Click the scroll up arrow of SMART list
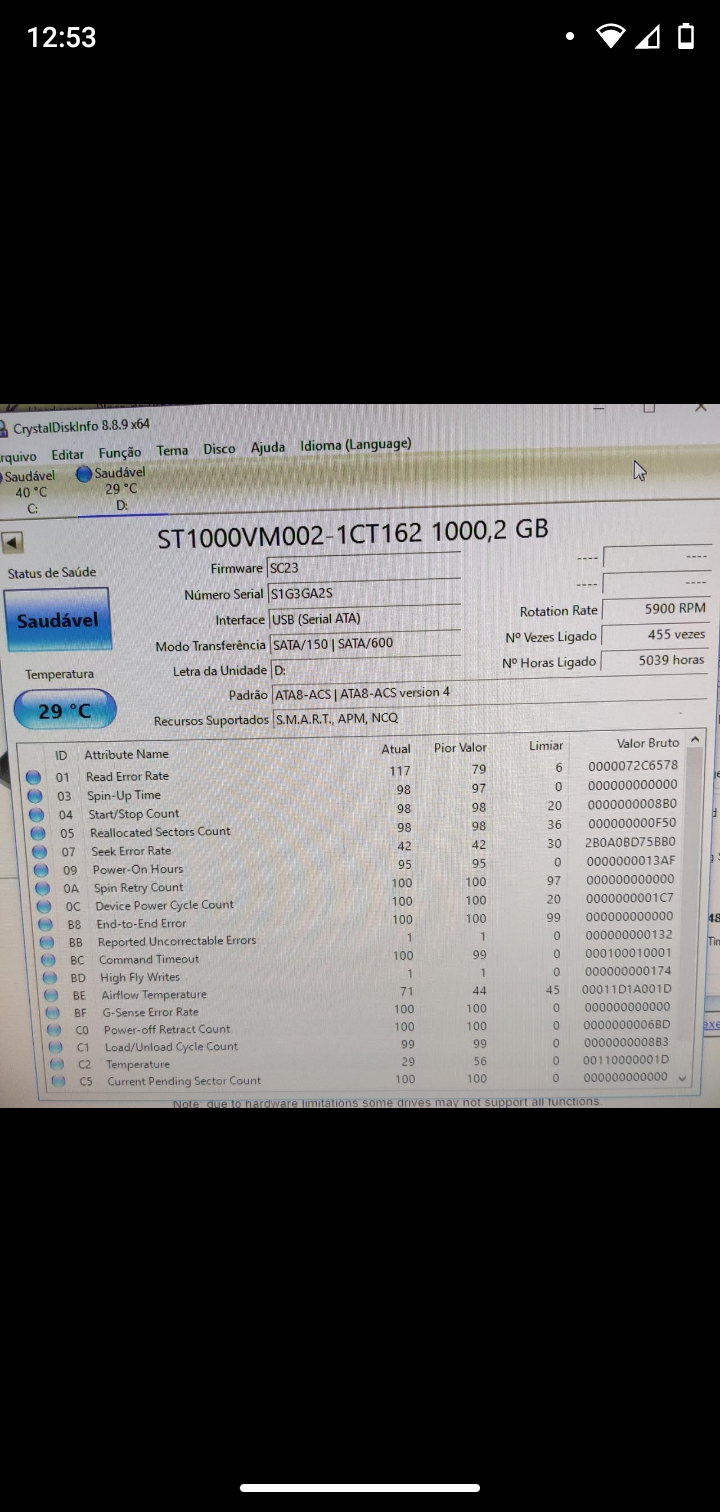 tap(695, 738)
